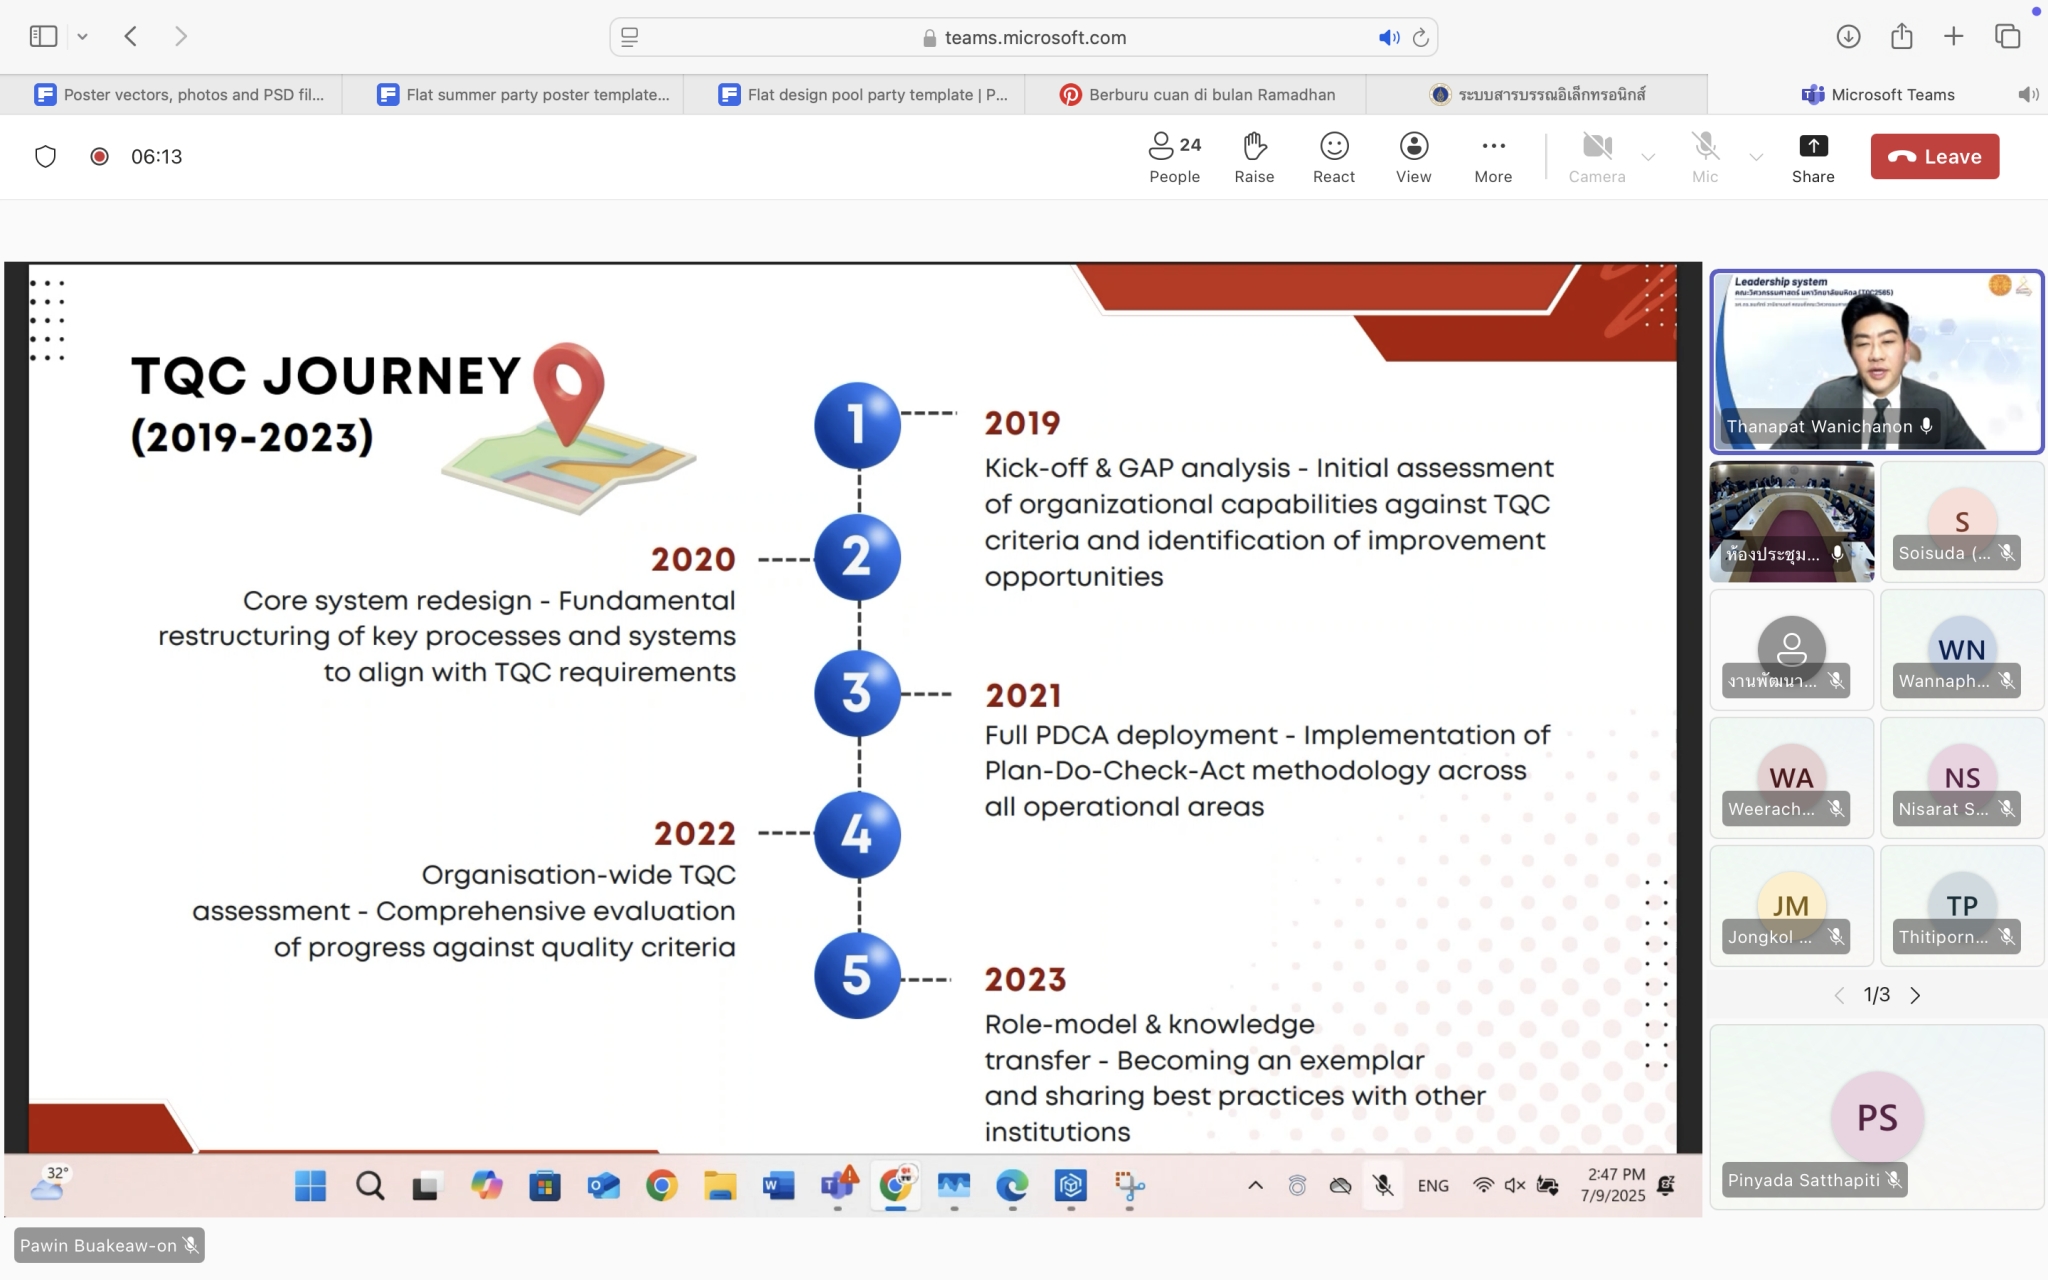This screenshot has height=1280, width=2048.
Task: Open the View layout options
Action: [x=1413, y=158]
